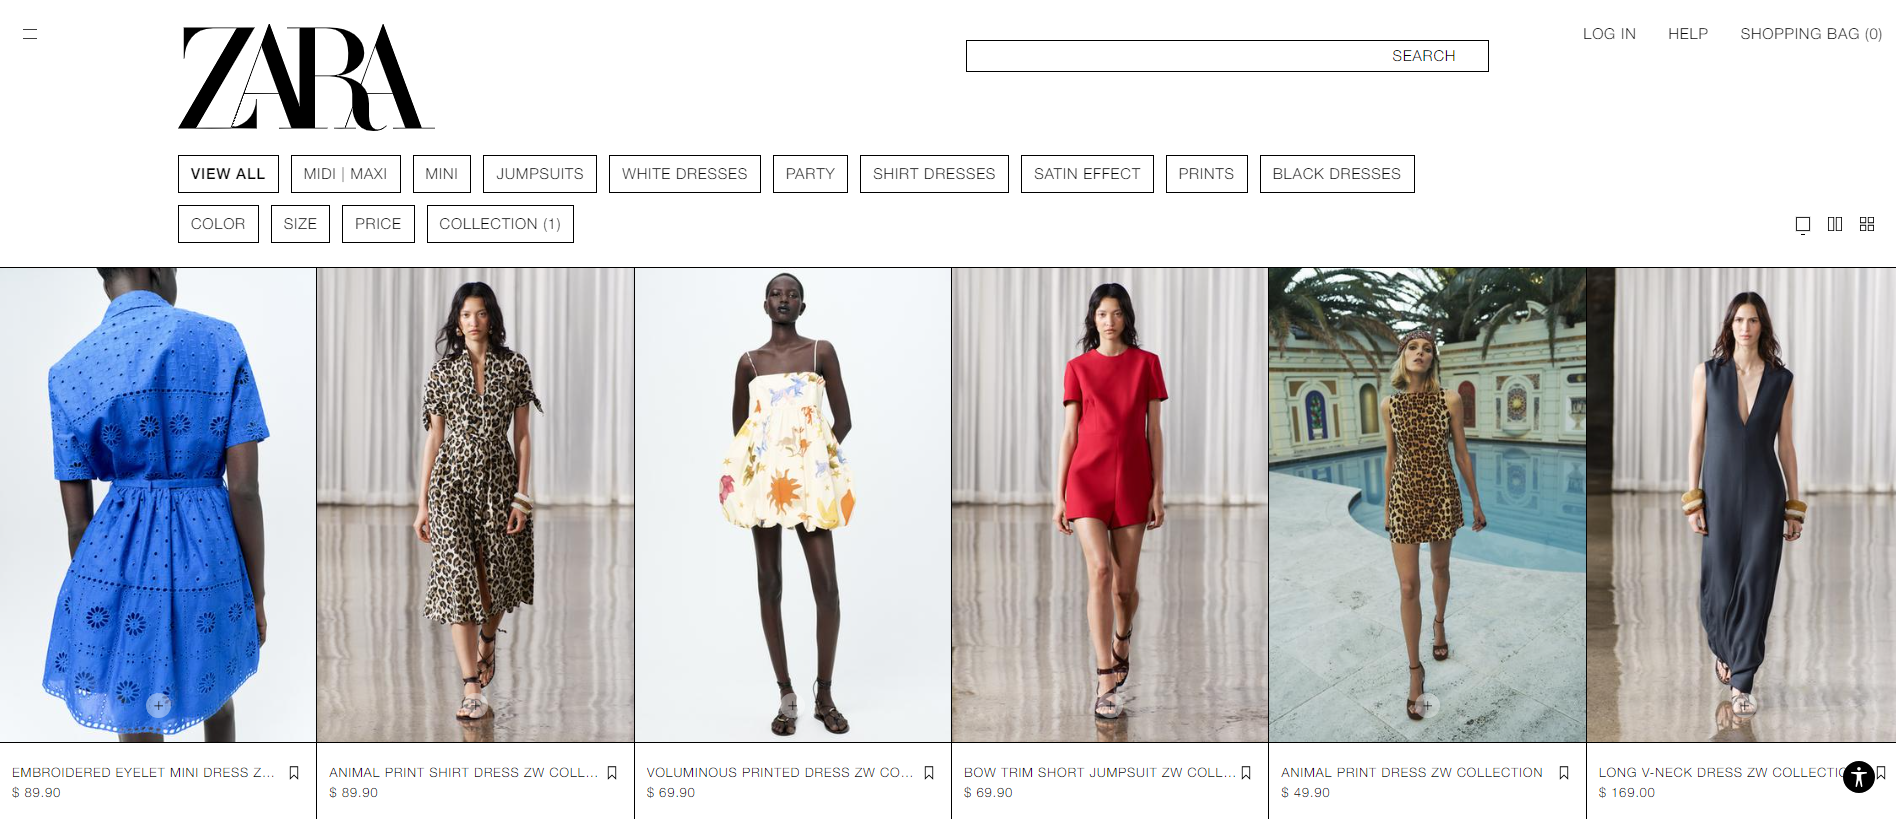Open the voluminous printed dress photo

pos(793,504)
